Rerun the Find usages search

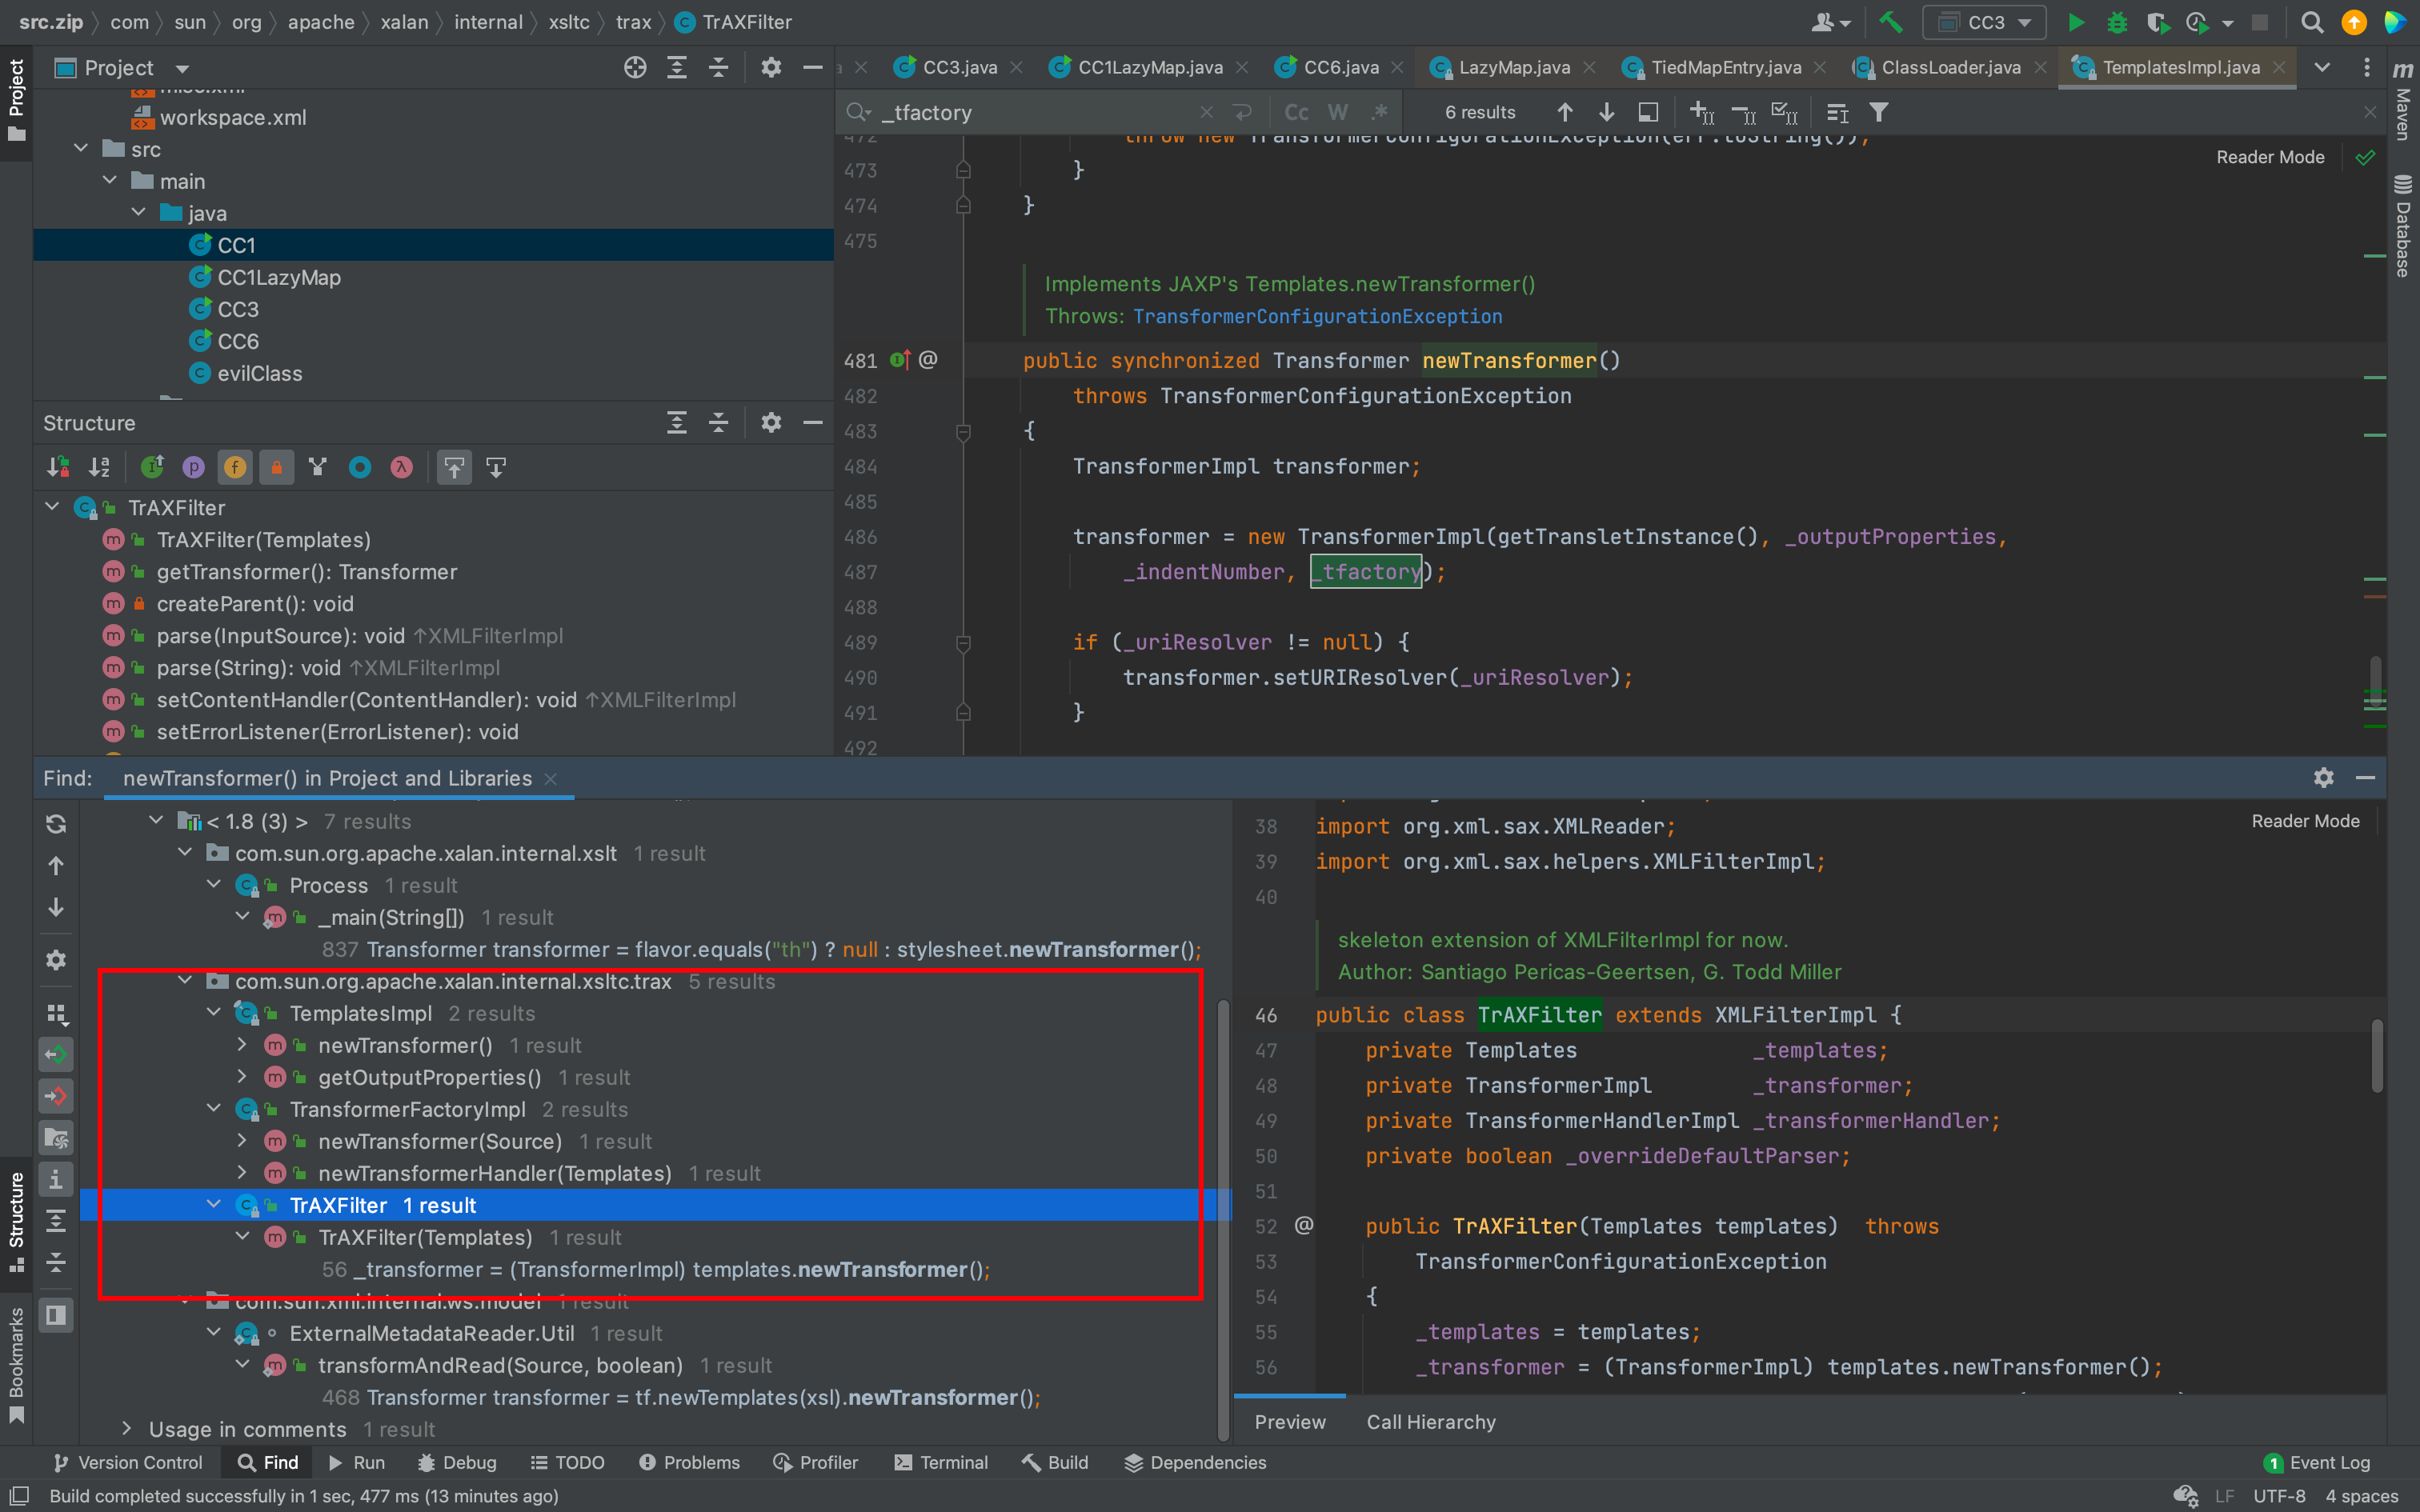pyautogui.click(x=56, y=823)
